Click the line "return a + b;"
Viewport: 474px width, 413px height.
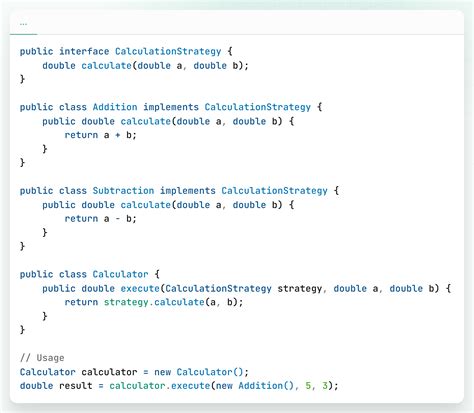pos(100,135)
